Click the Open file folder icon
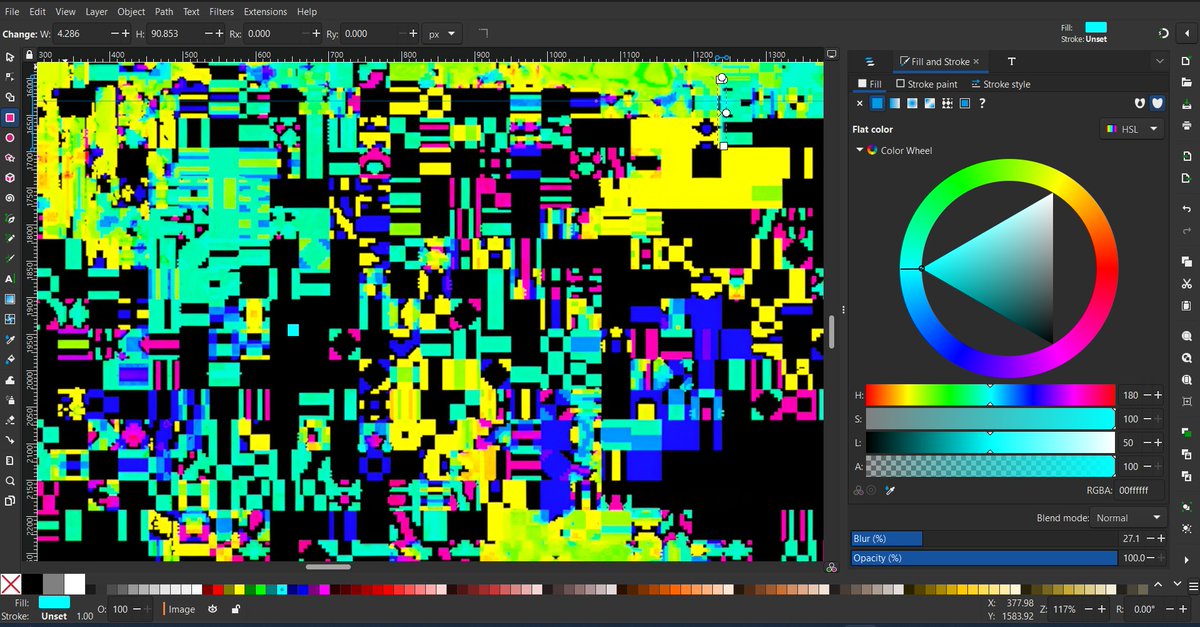The image size is (1200, 627). 1186,82
